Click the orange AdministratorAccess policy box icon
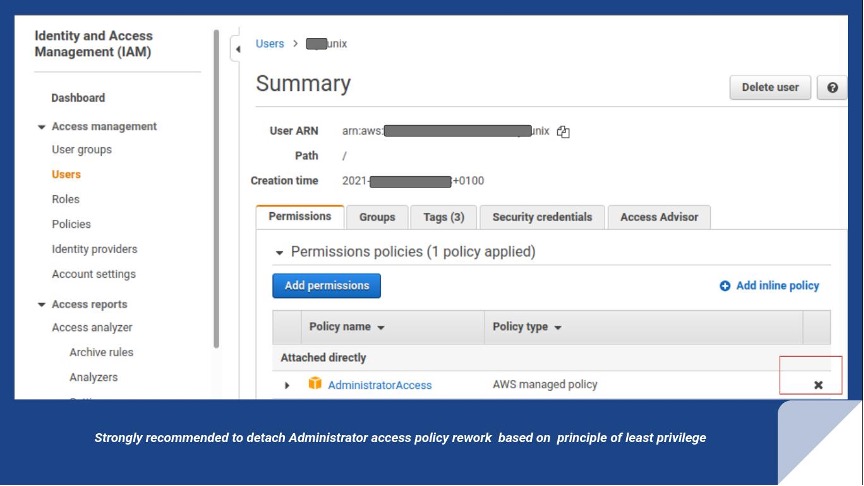 coord(315,384)
